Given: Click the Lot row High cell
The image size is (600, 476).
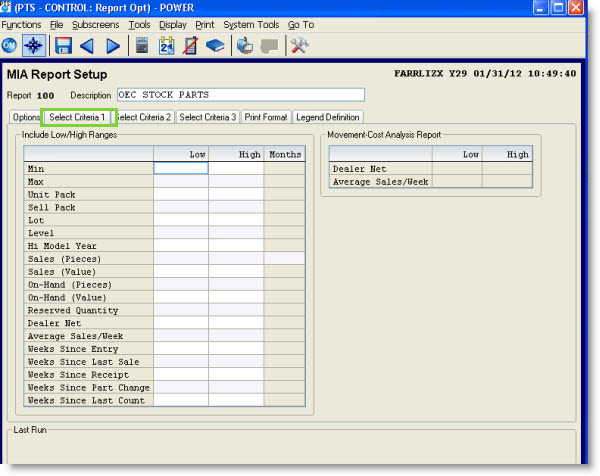Looking at the screenshot, I should [x=236, y=220].
